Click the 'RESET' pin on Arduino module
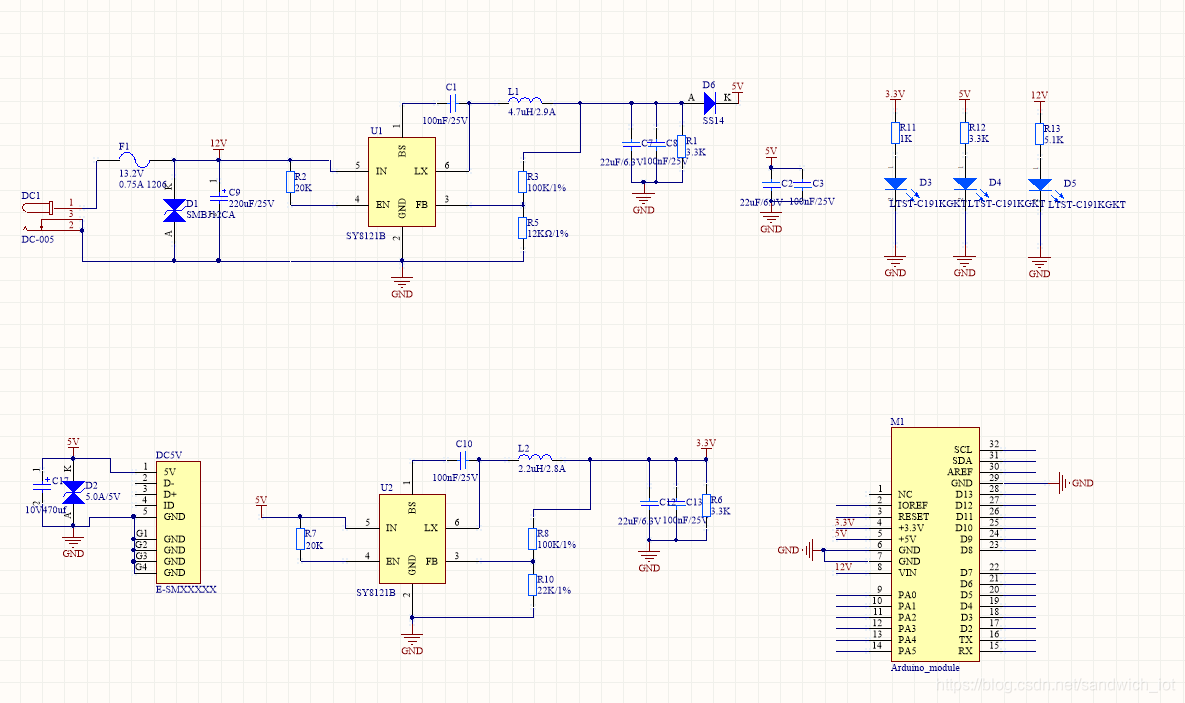Screen dimensions: 1185x703 point(913,517)
